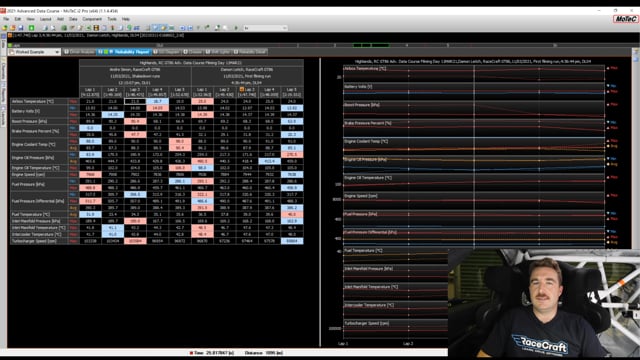Select the Intercooler Temperature row label in table

point(39,234)
